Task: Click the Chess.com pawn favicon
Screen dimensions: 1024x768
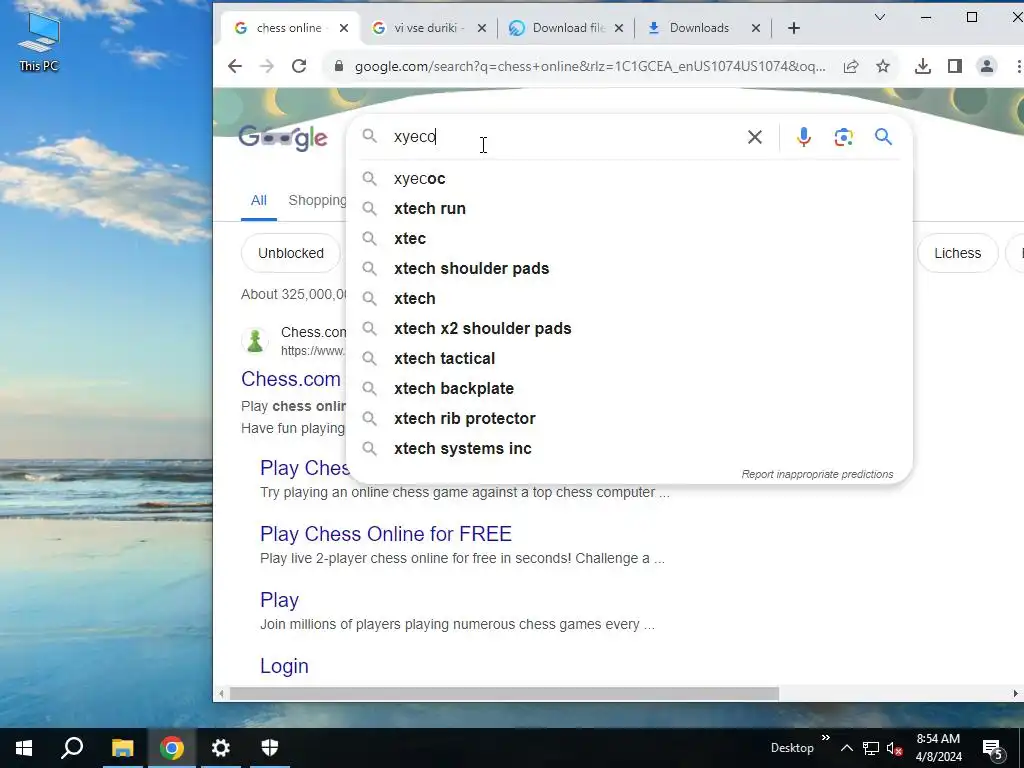Action: point(255,340)
